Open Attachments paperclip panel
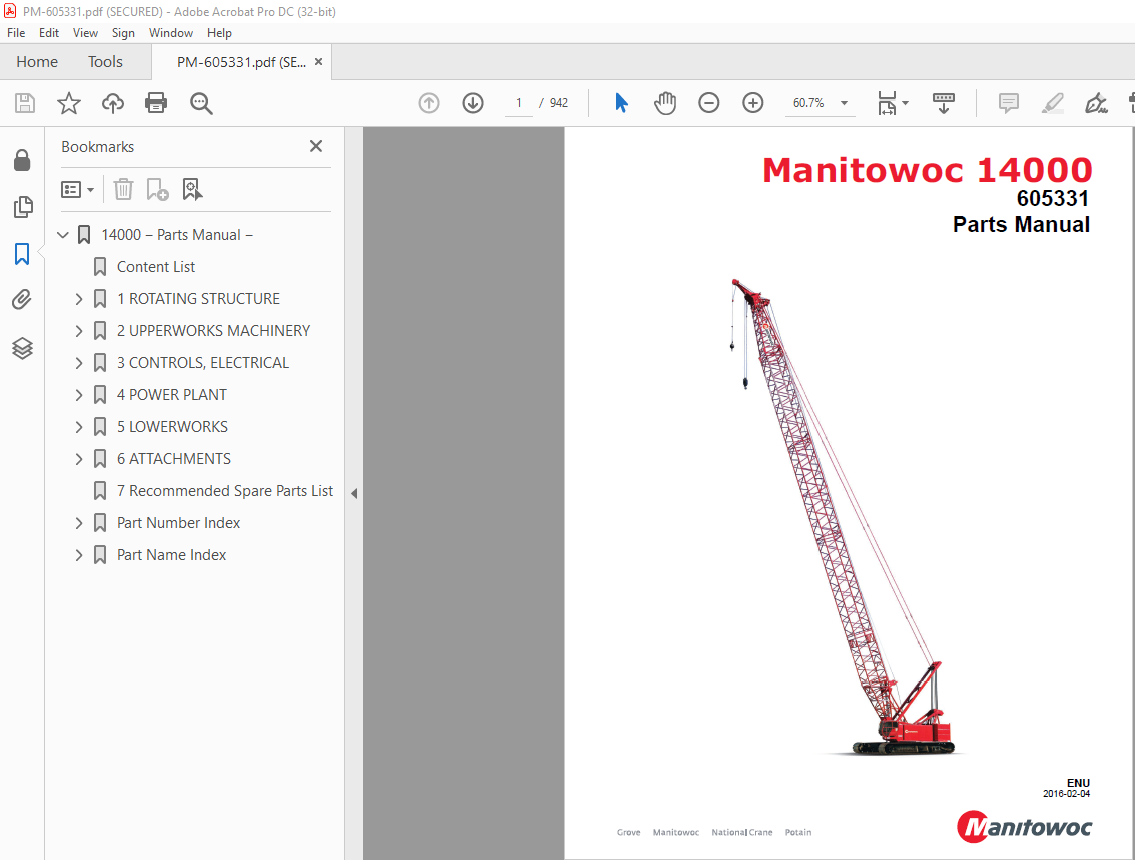1135x860 pixels. (x=22, y=300)
